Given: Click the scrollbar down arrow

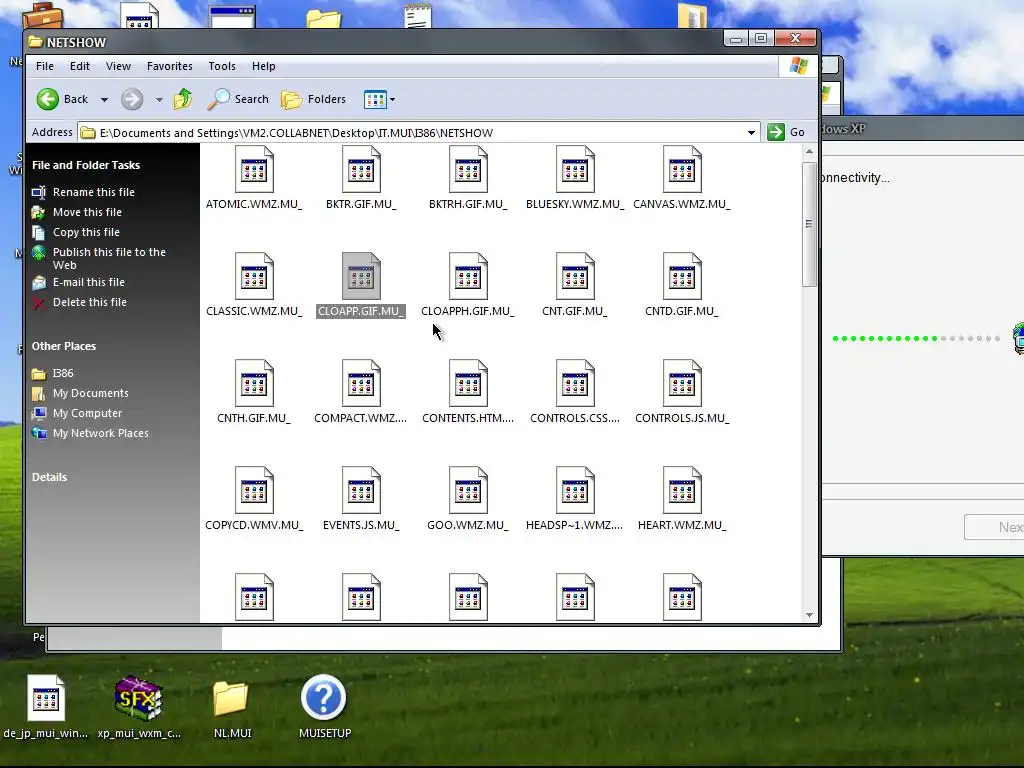Looking at the screenshot, I should [809, 615].
